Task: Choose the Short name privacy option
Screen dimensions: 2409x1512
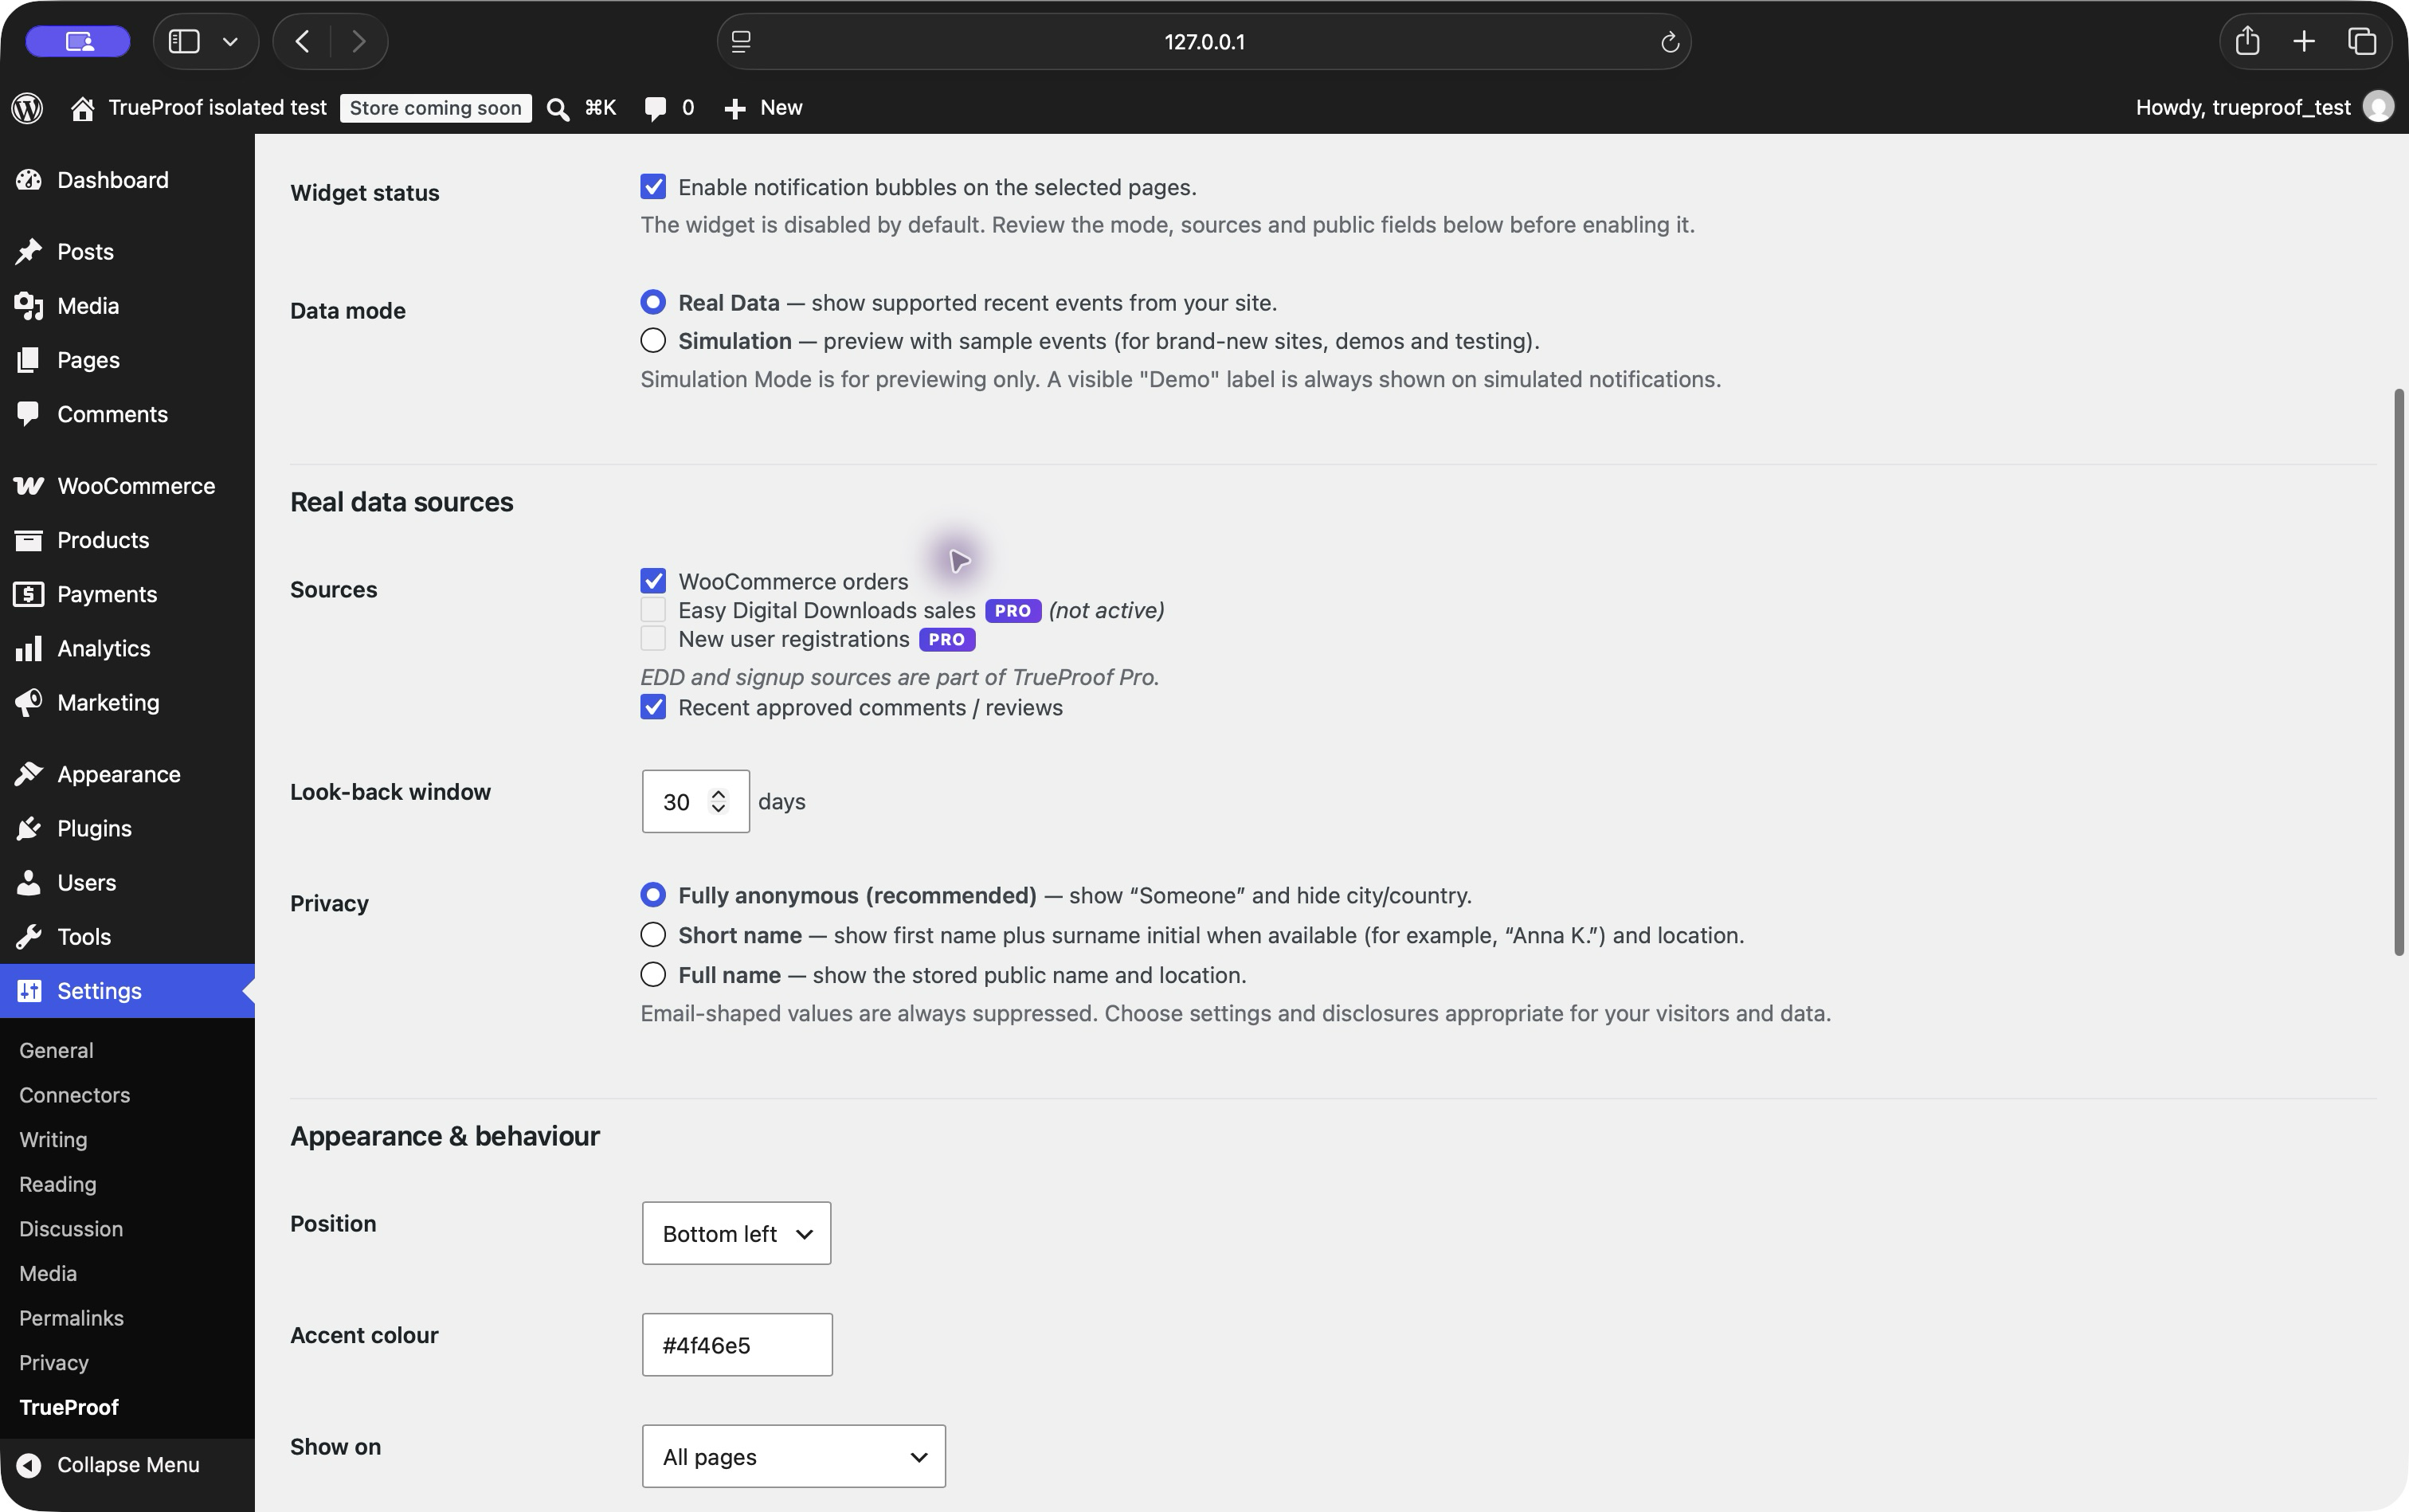Action: tap(653, 935)
